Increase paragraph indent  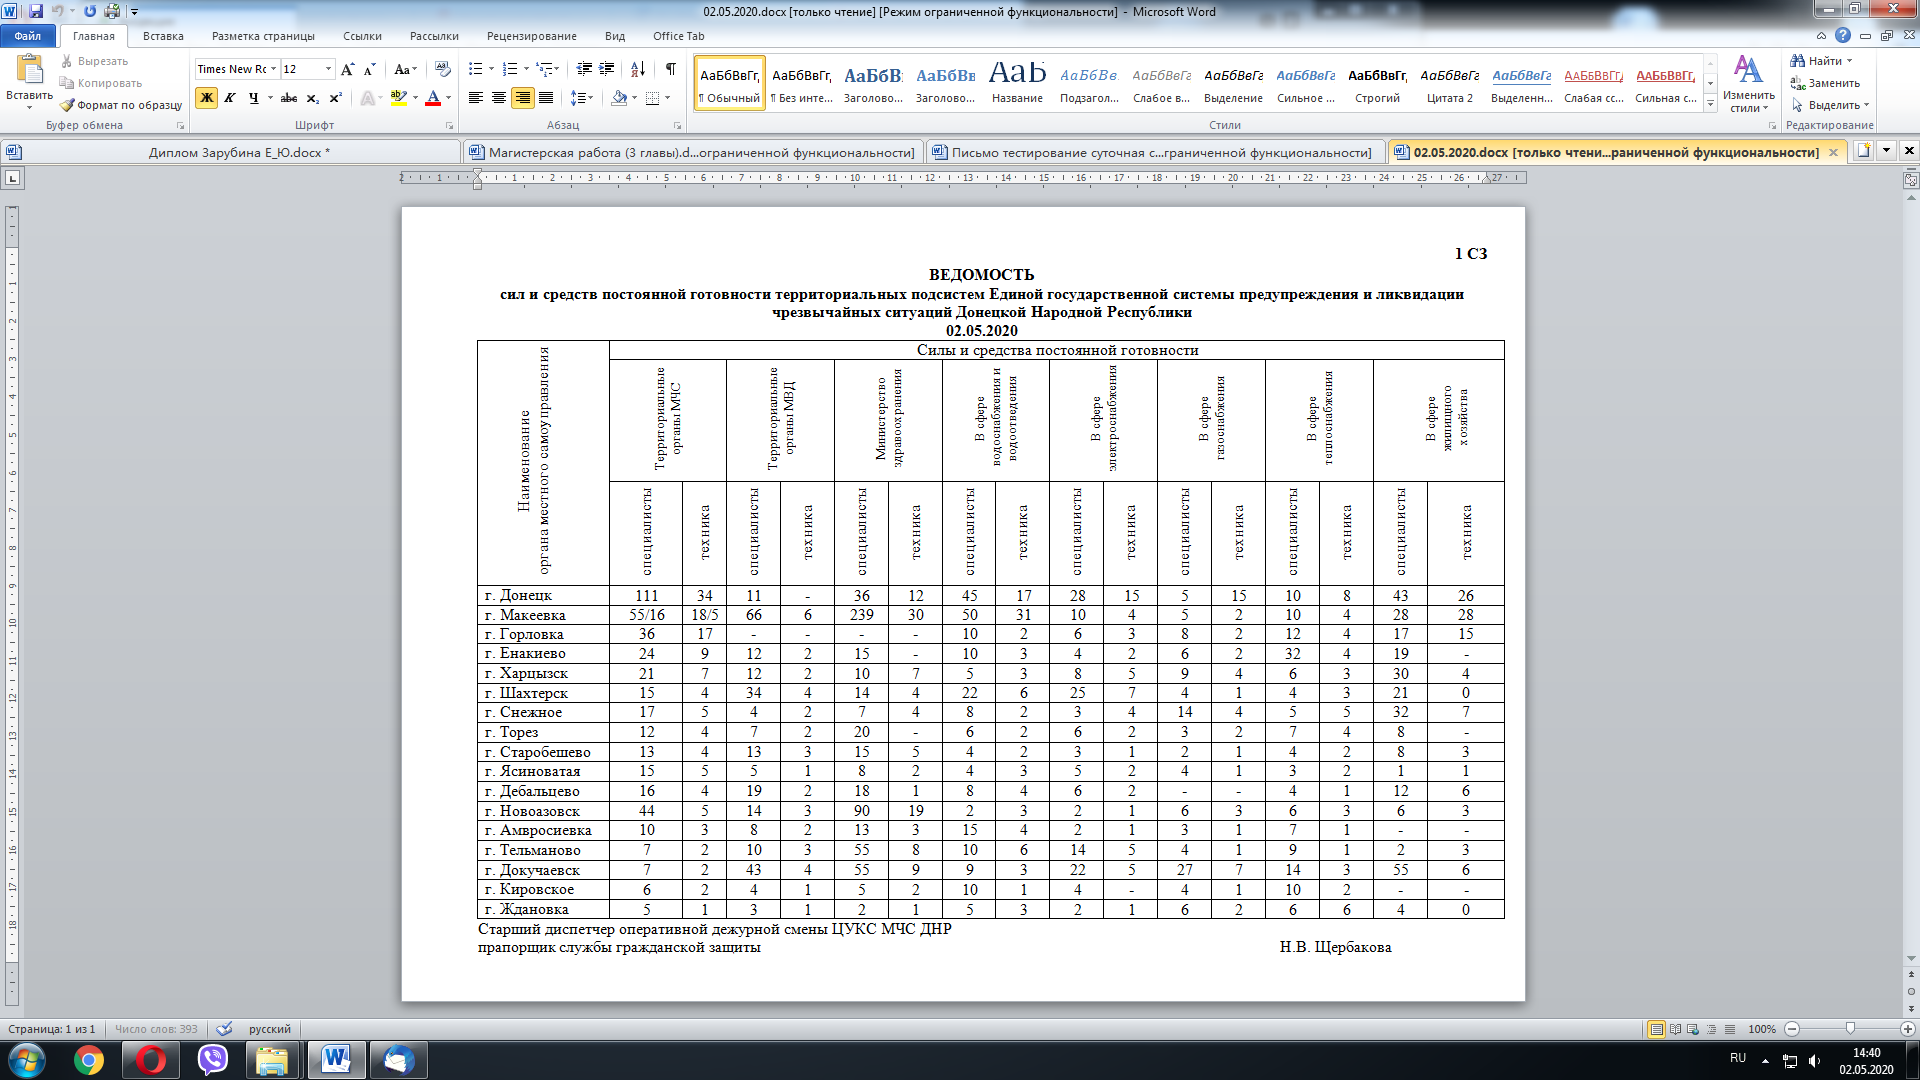(607, 69)
